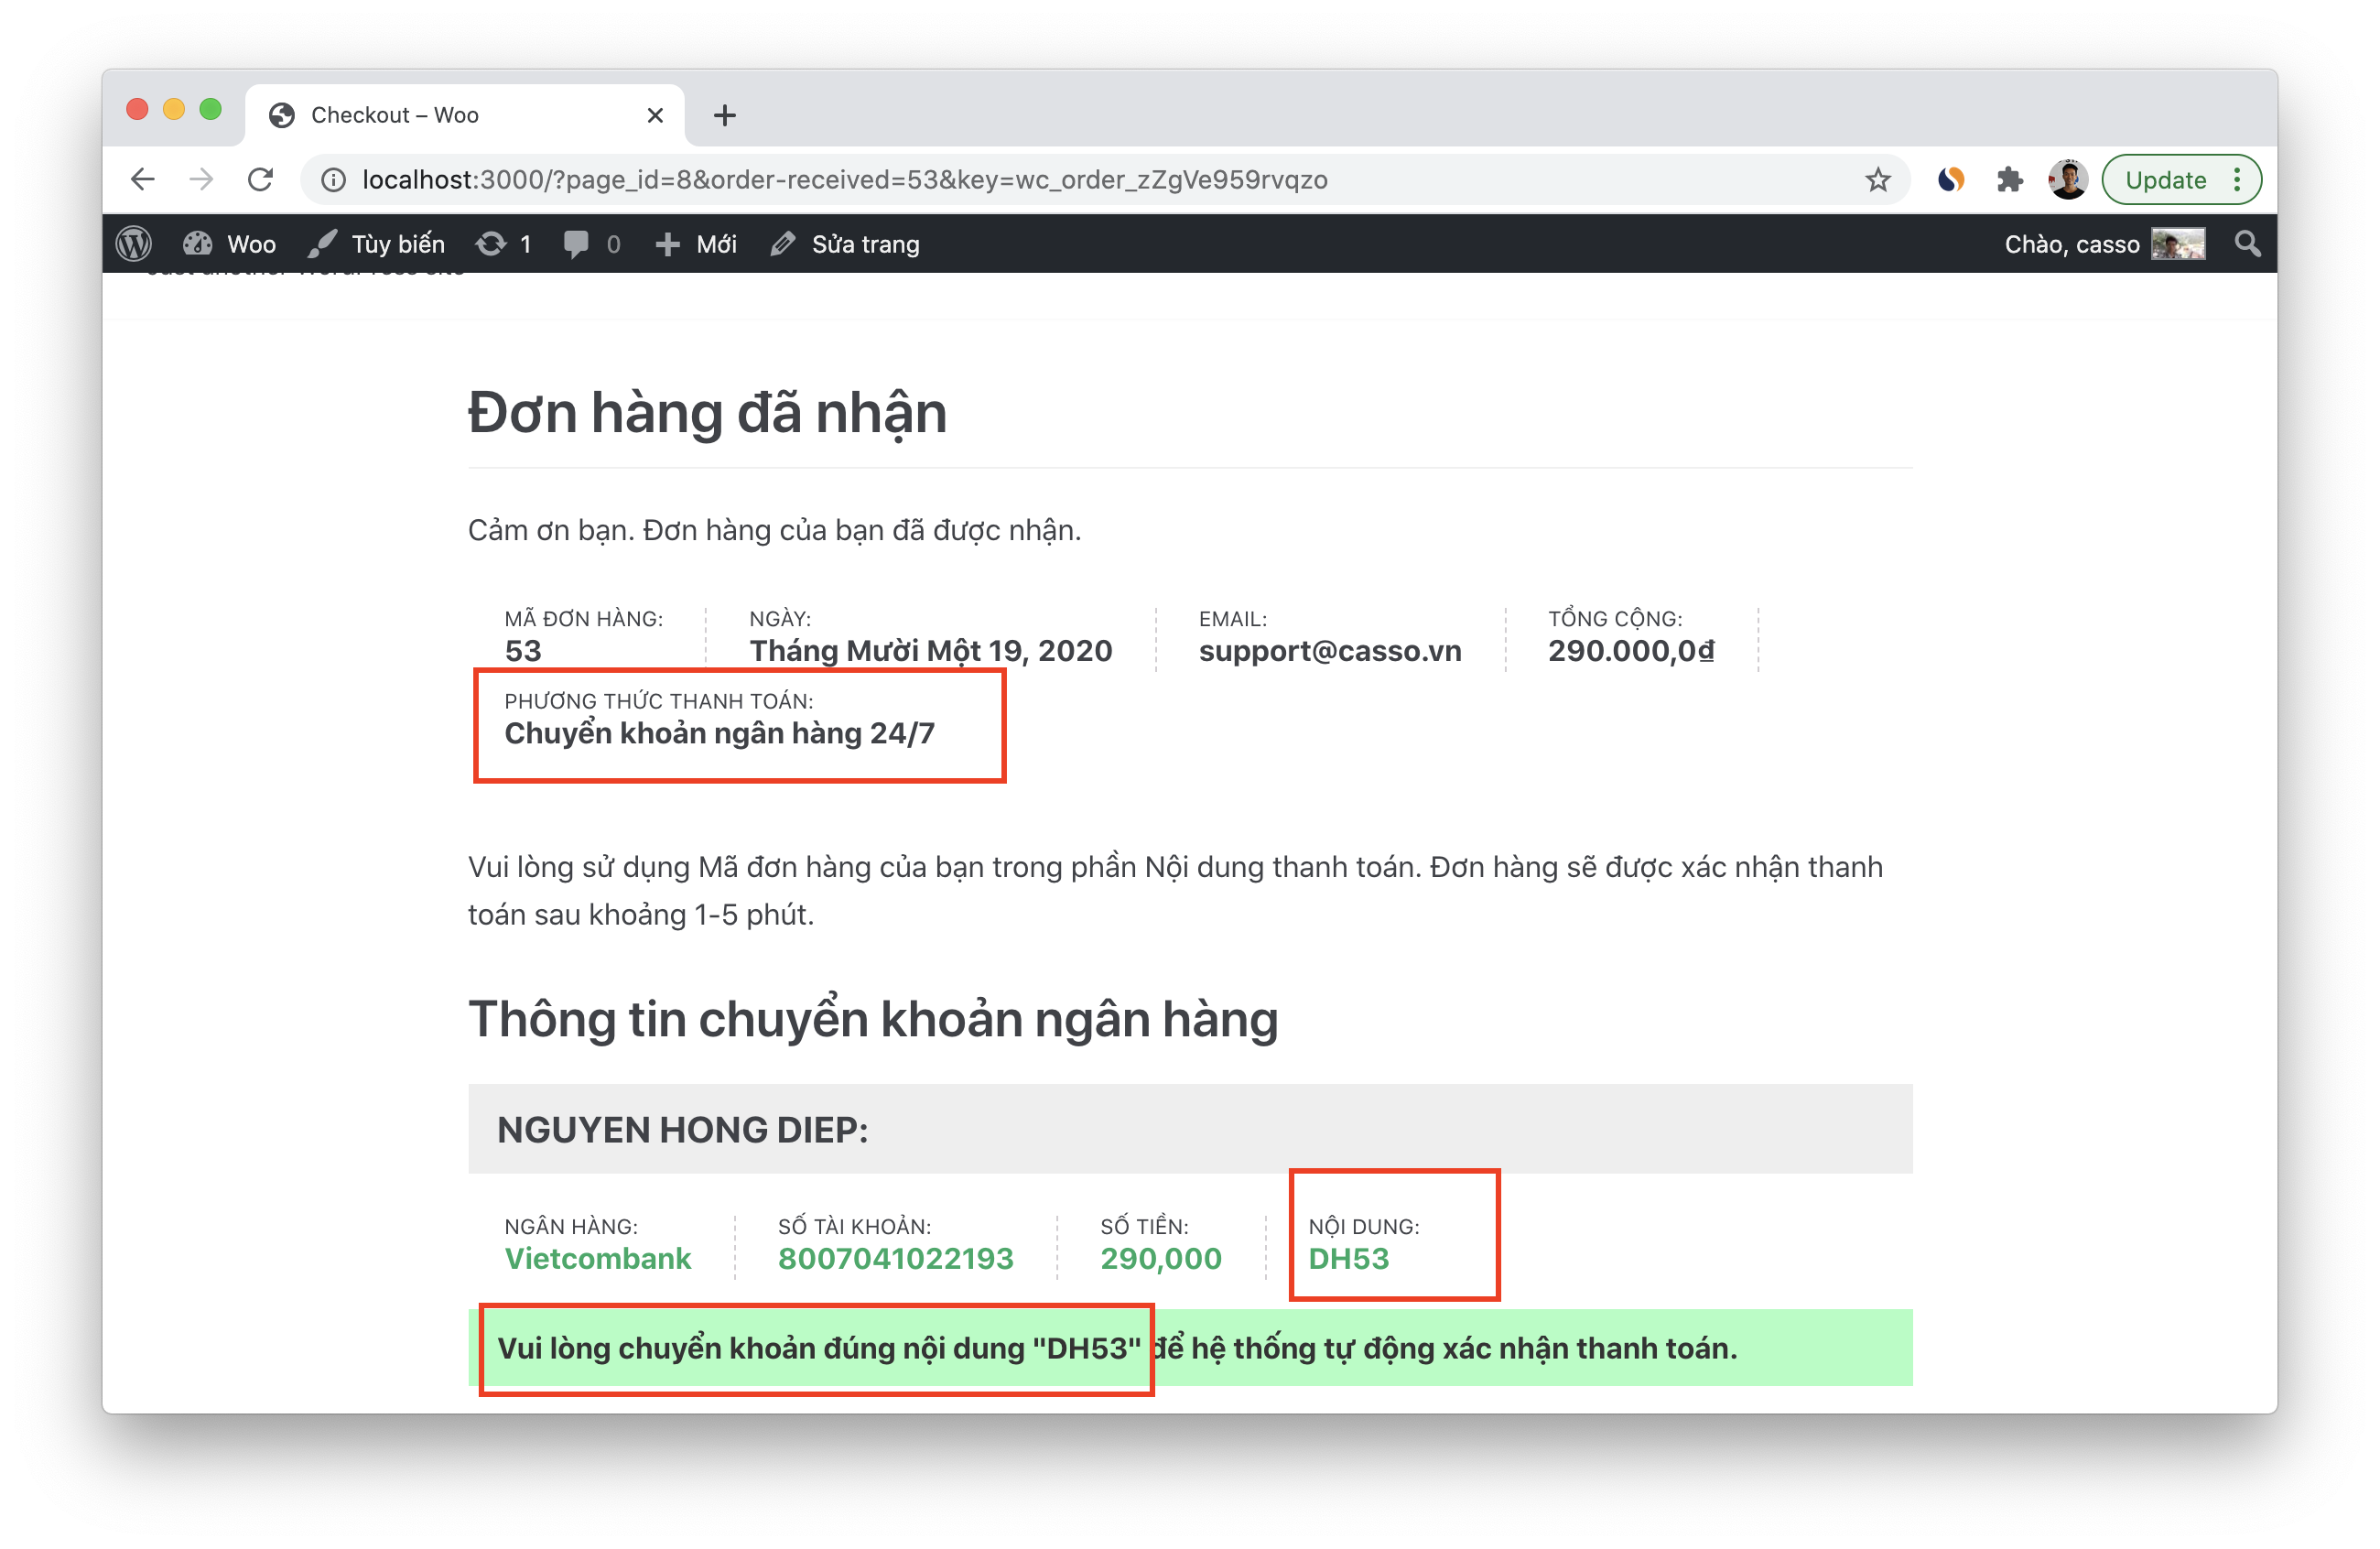Open the Chrome profile avatar
2380x1549 pixels.
[x=2067, y=180]
